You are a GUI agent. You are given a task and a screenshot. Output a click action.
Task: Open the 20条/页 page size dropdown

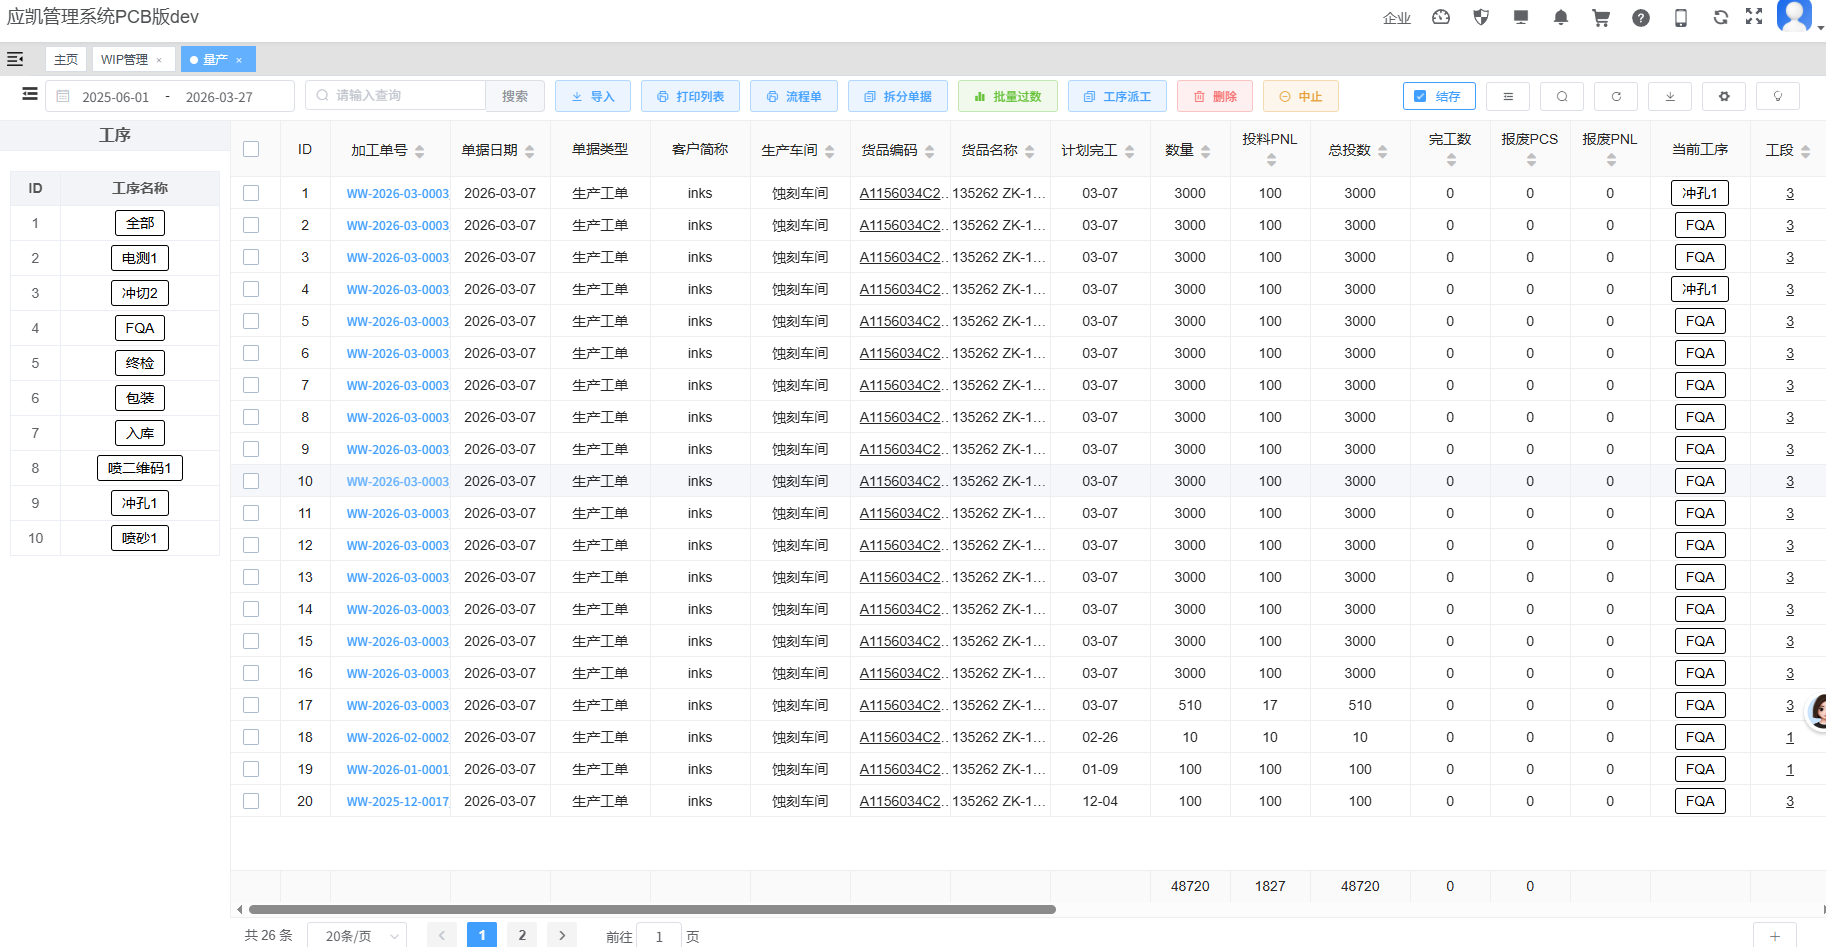(357, 936)
